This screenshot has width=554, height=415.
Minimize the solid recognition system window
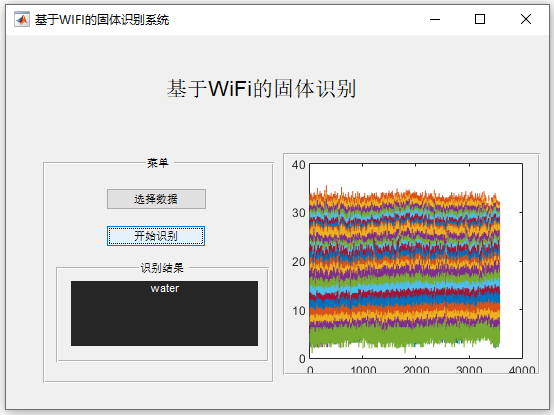tap(435, 19)
